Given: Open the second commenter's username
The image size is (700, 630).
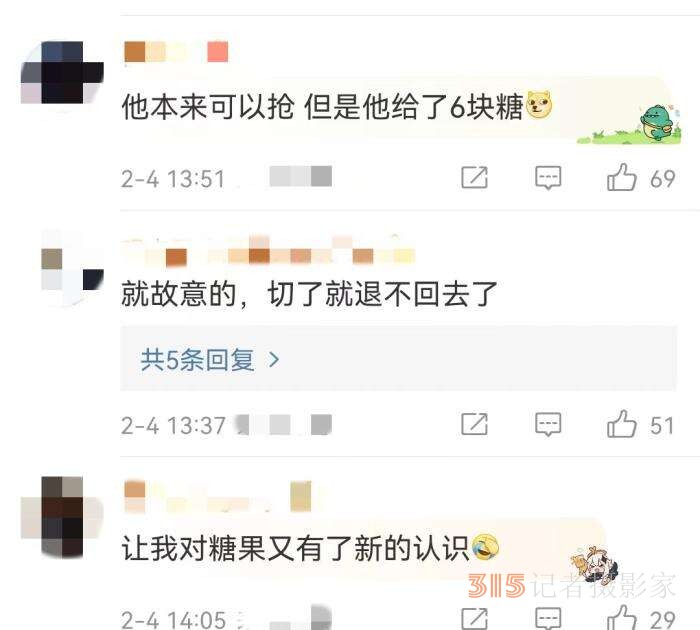Looking at the screenshot, I should pos(268,252).
